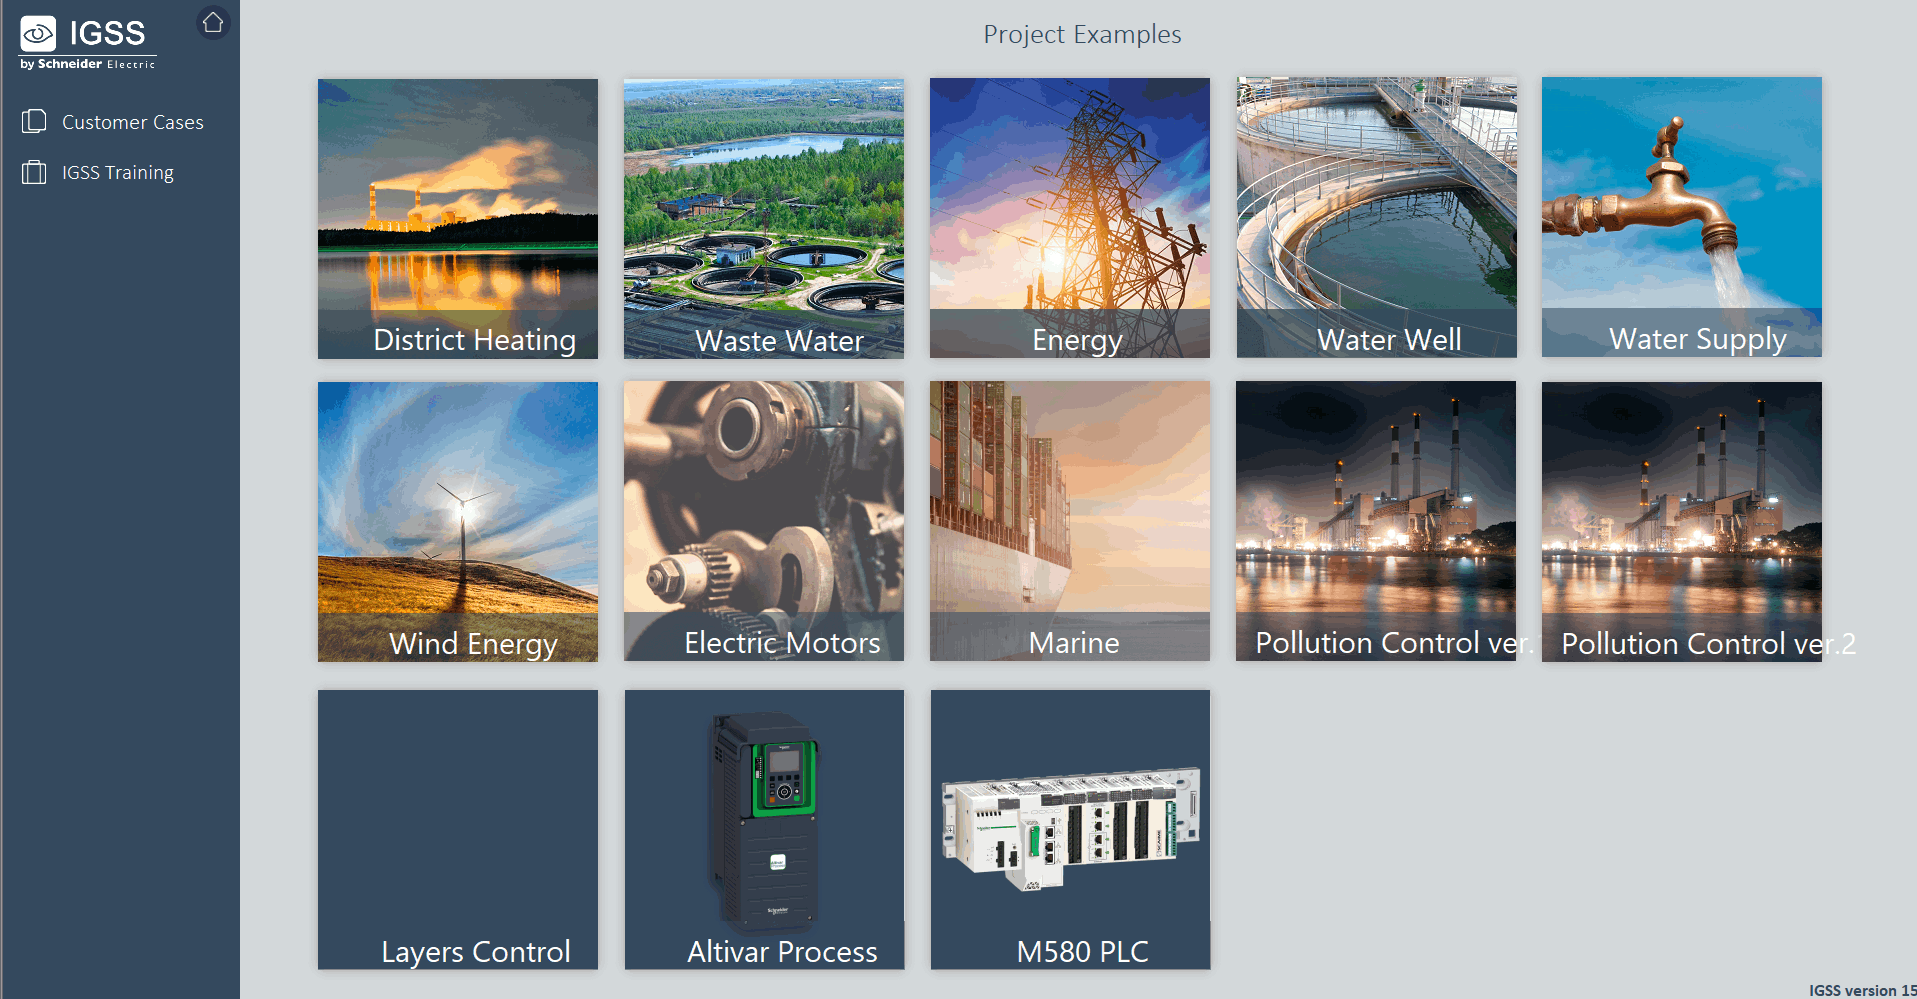Viewport: 1917px width, 999px height.
Task: Open IGSS Training menu item
Action: [x=117, y=172]
